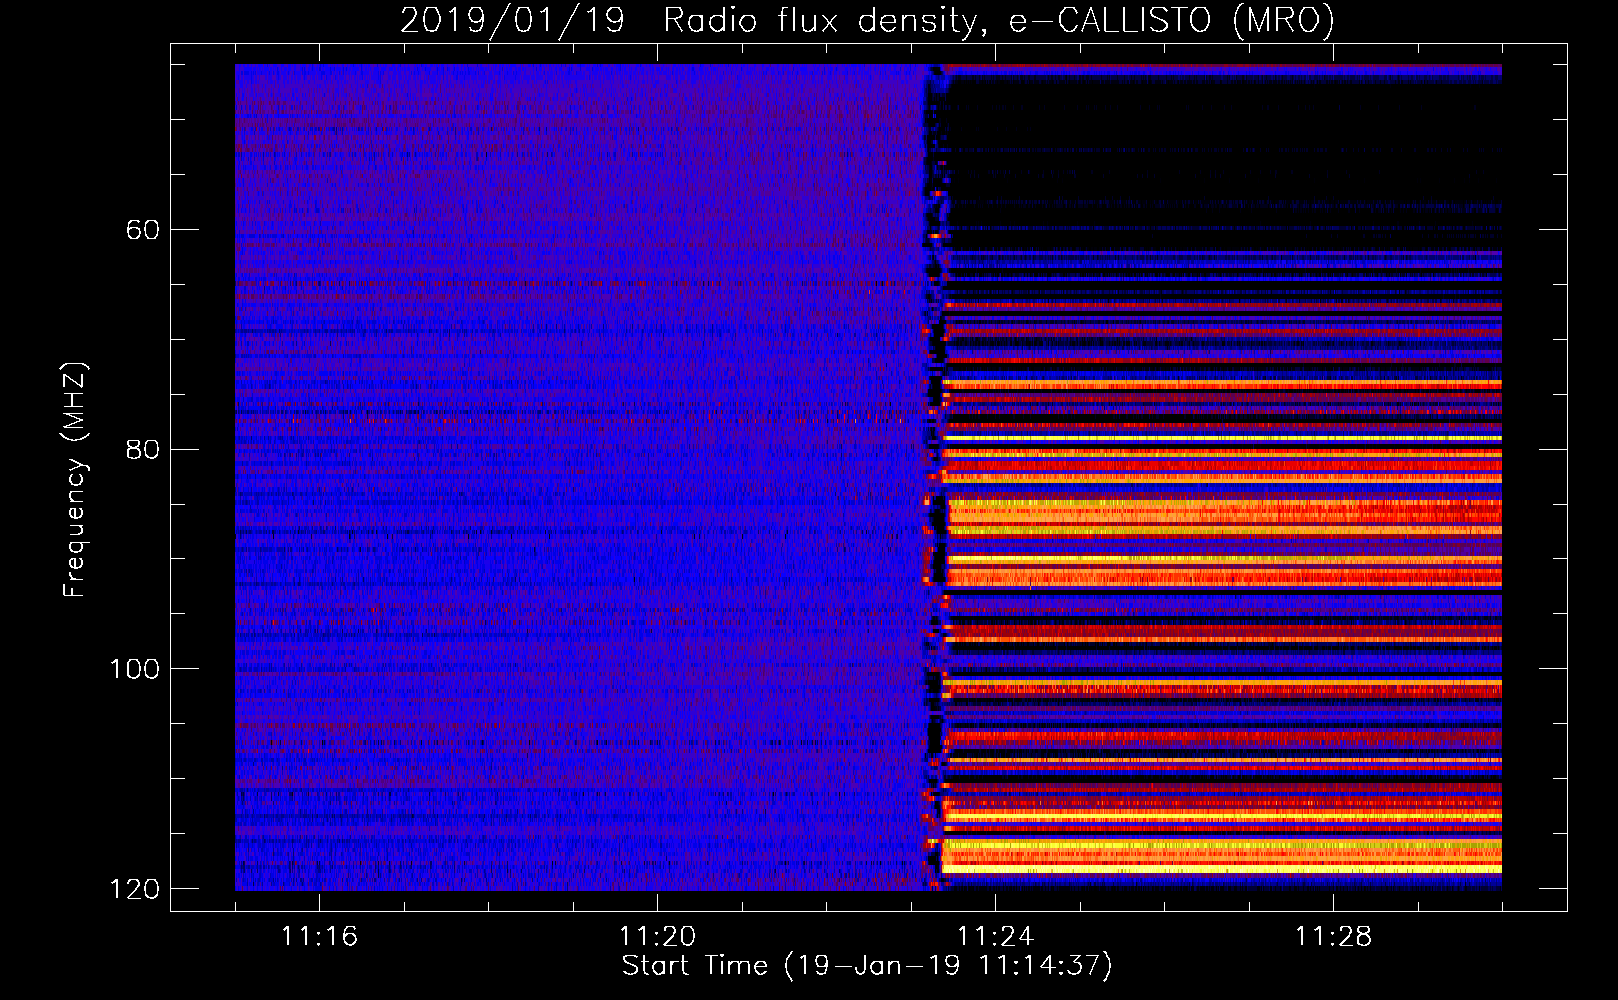This screenshot has height=1000, width=1618.
Task: Click the 11:28 time tick label
Action: point(1333,936)
